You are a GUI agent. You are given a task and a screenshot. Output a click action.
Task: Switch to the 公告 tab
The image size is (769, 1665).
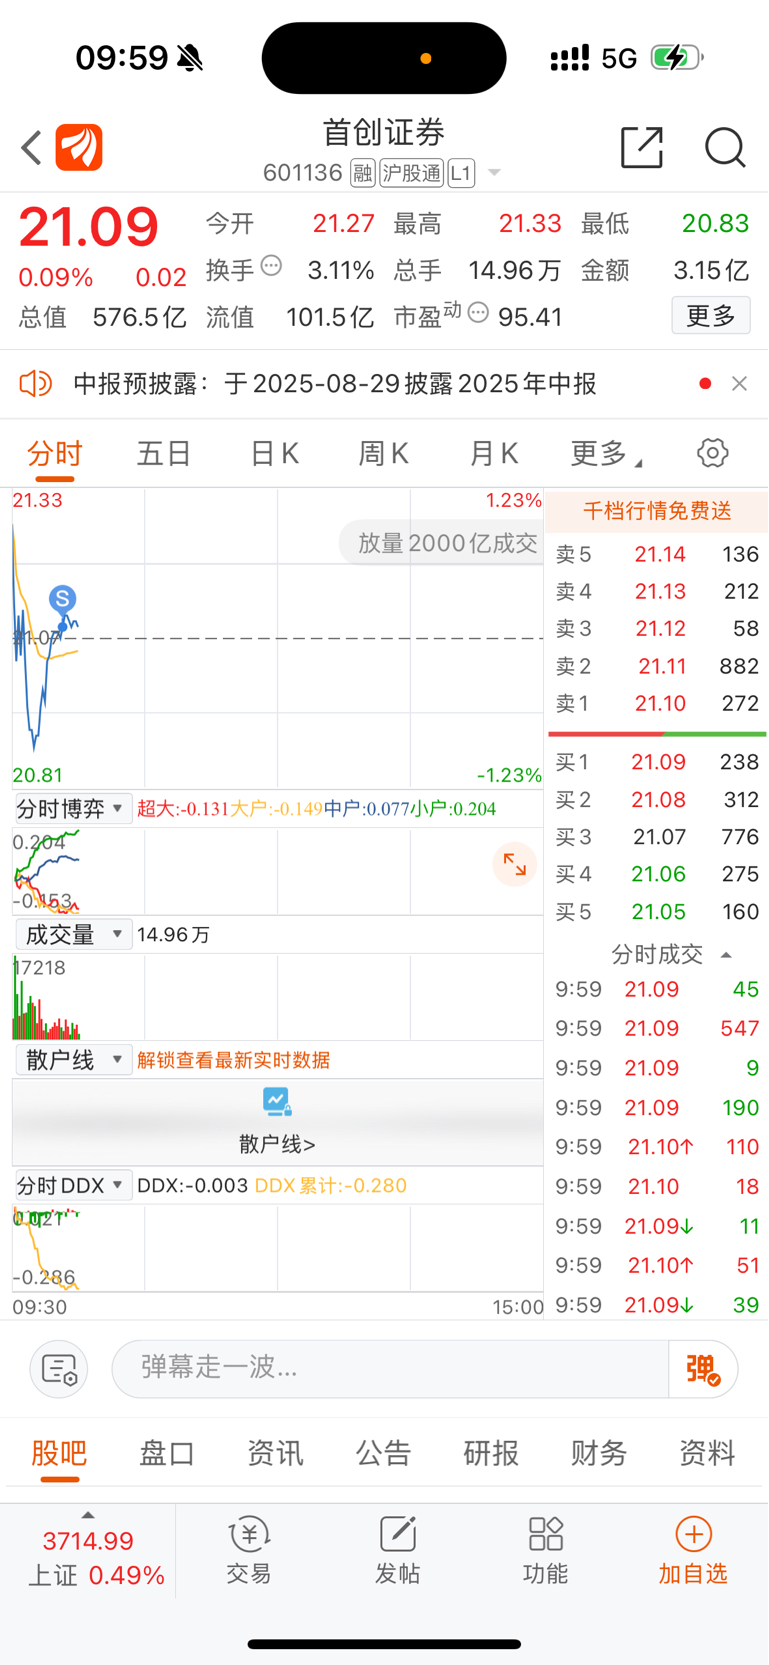tap(383, 1453)
